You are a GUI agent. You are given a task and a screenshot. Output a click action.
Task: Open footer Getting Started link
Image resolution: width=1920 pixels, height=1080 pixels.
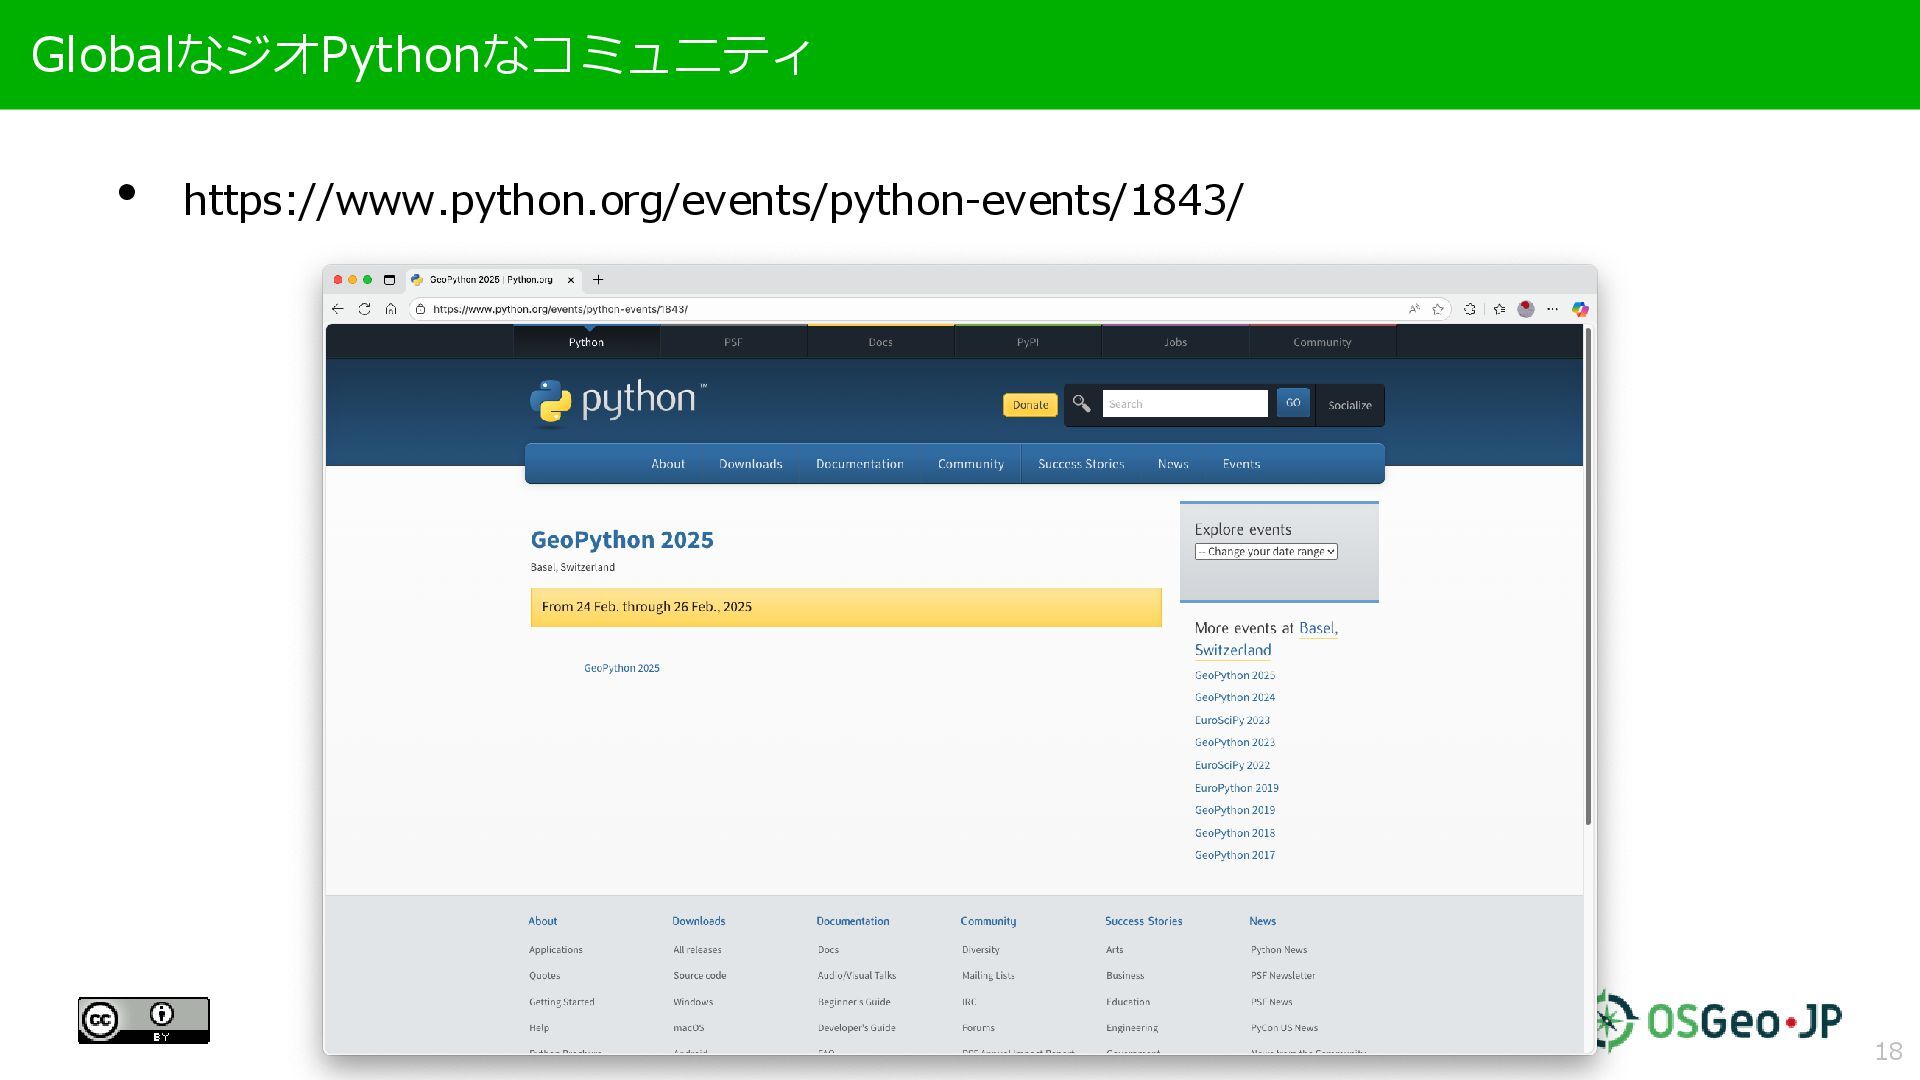[x=562, y=1002]
